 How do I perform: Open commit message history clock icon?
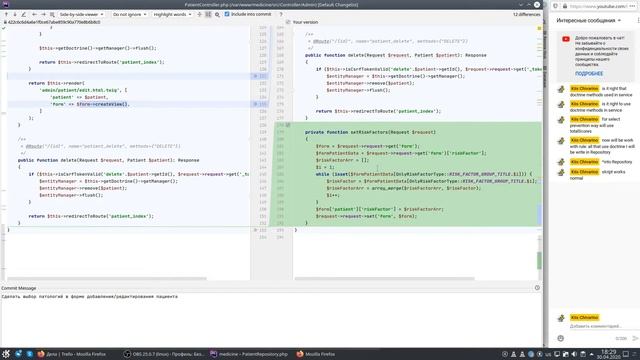[x=537, y=288]
